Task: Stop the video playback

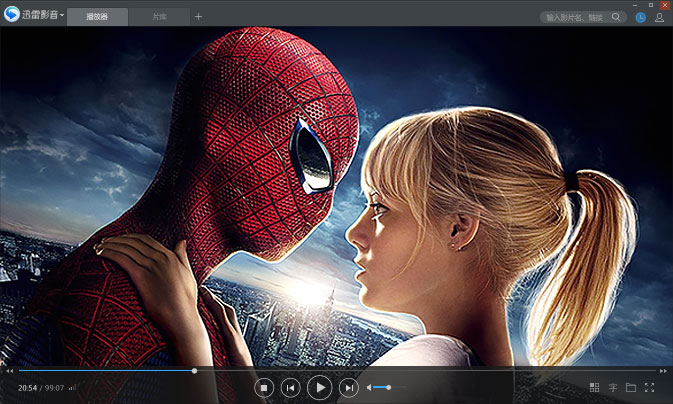Action: coord(264,387)
